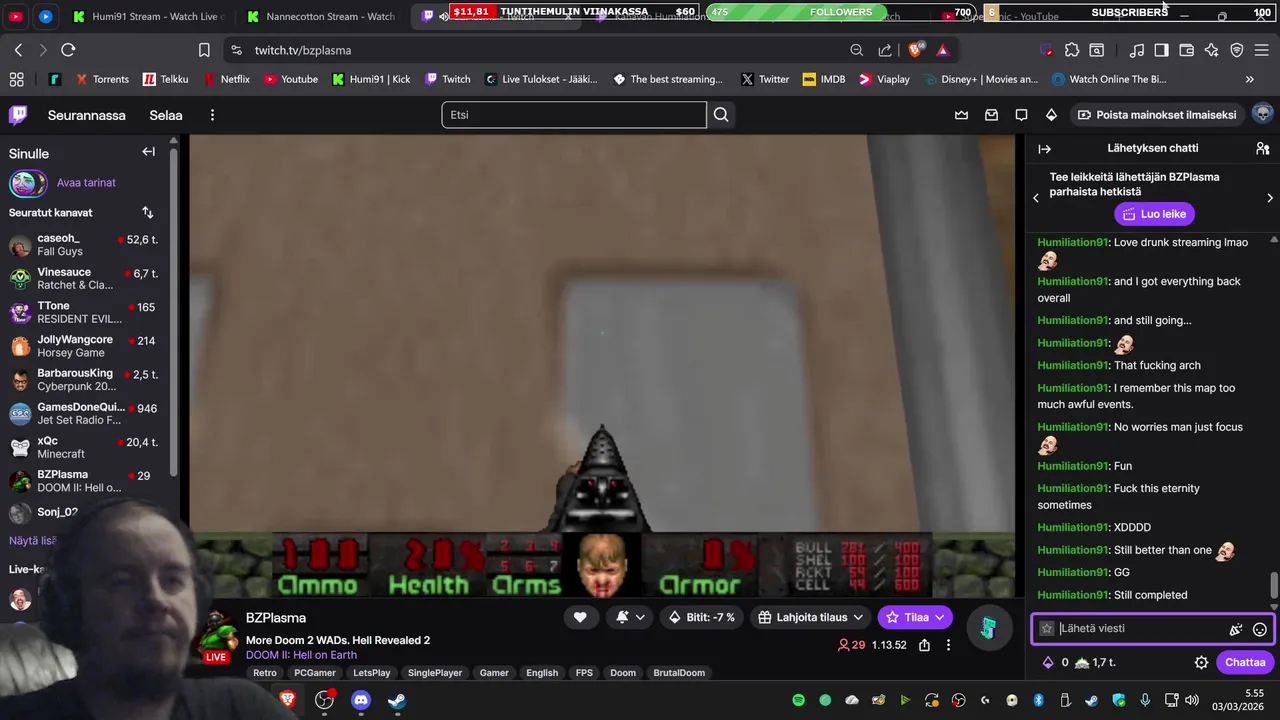This screenshot has width=1280, height=720.
Task: Open Bitit -7 % bits menu
Action: [x=701, y=618]
